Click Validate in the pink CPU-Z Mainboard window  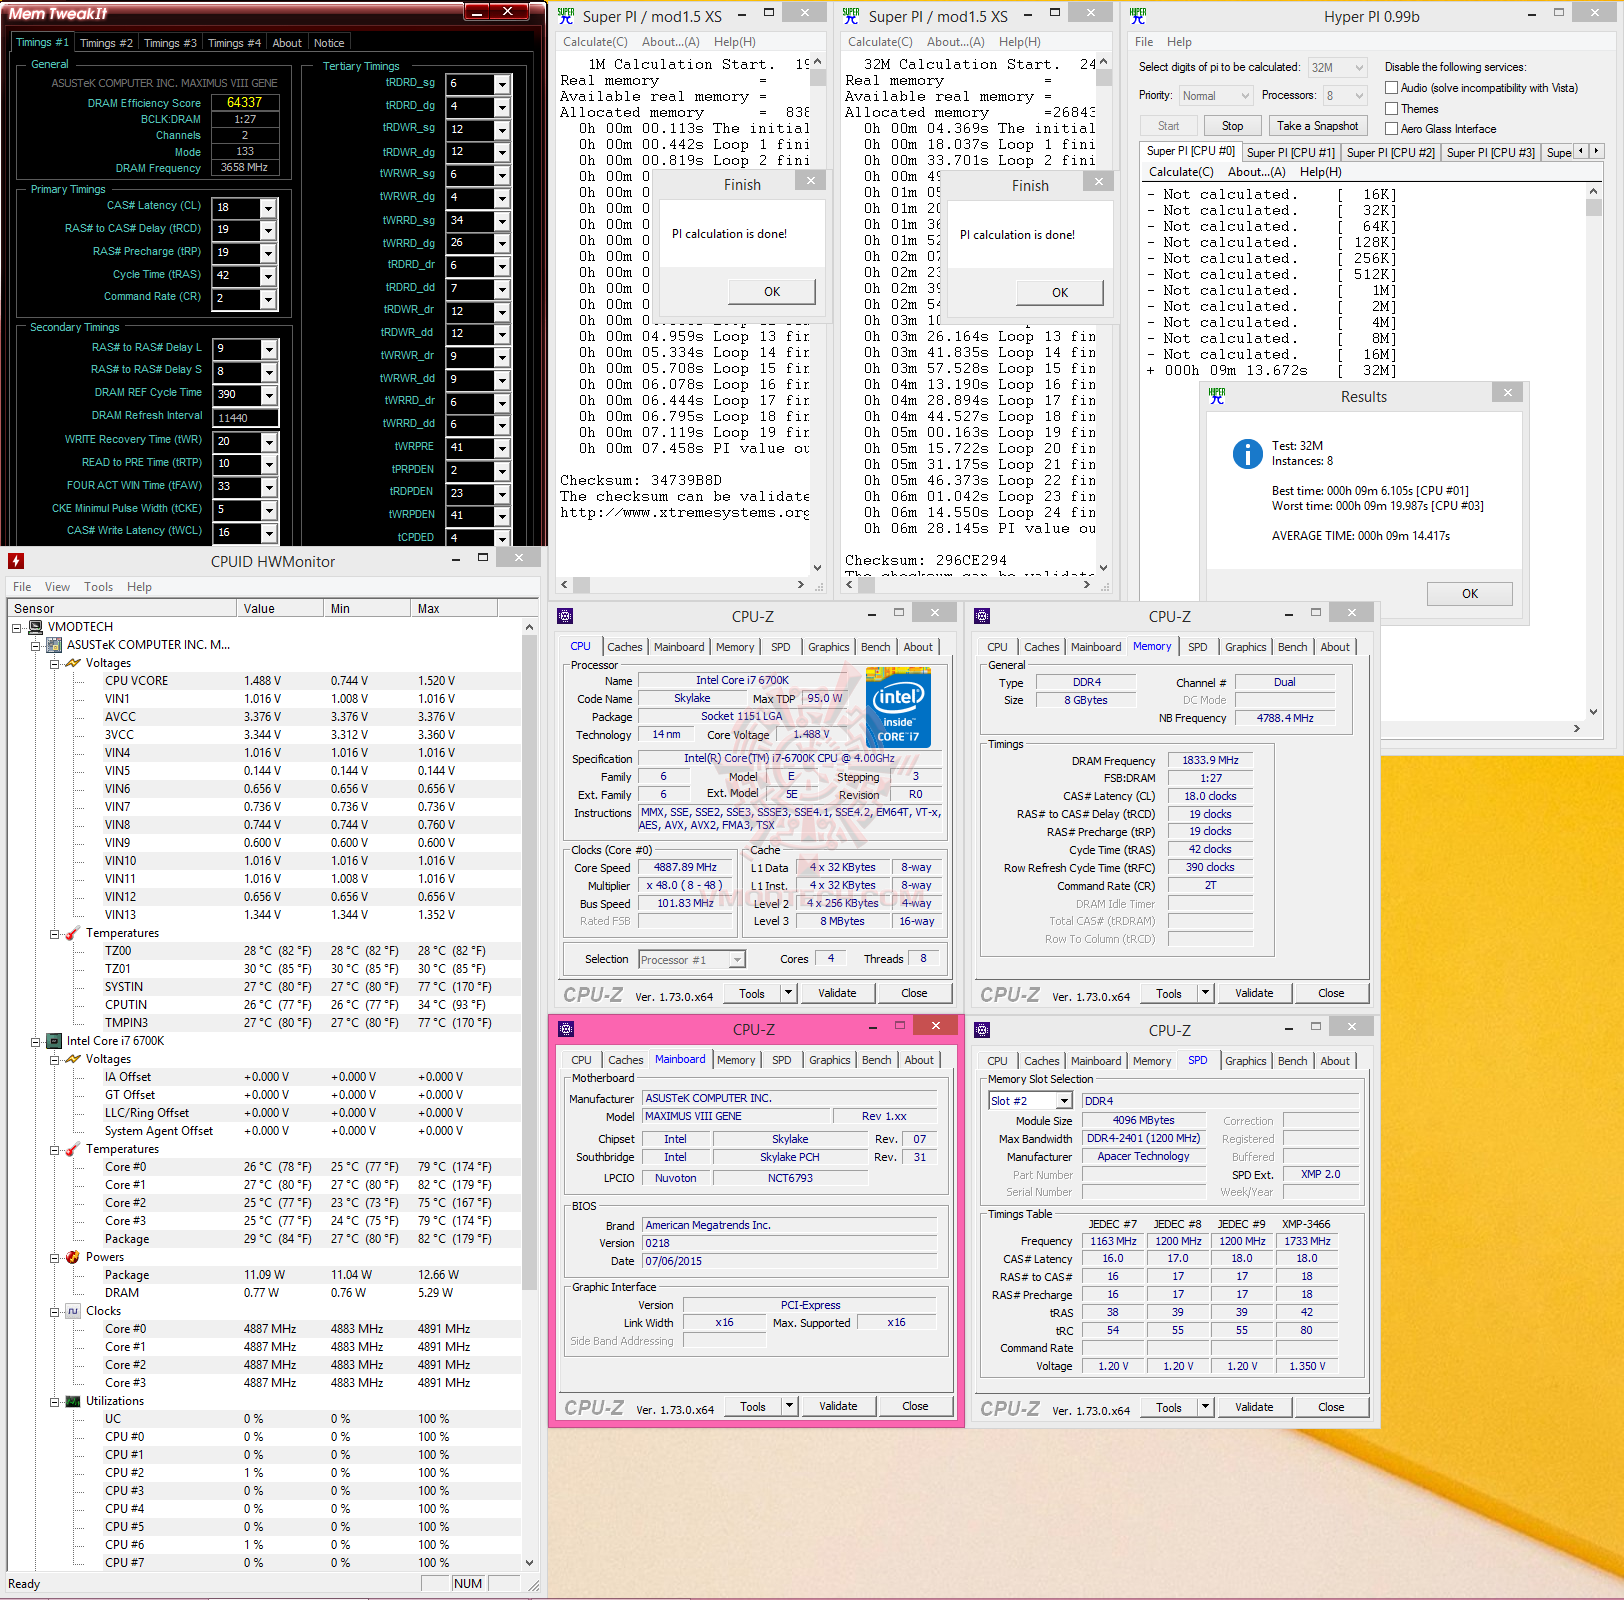coord(838,1406)
